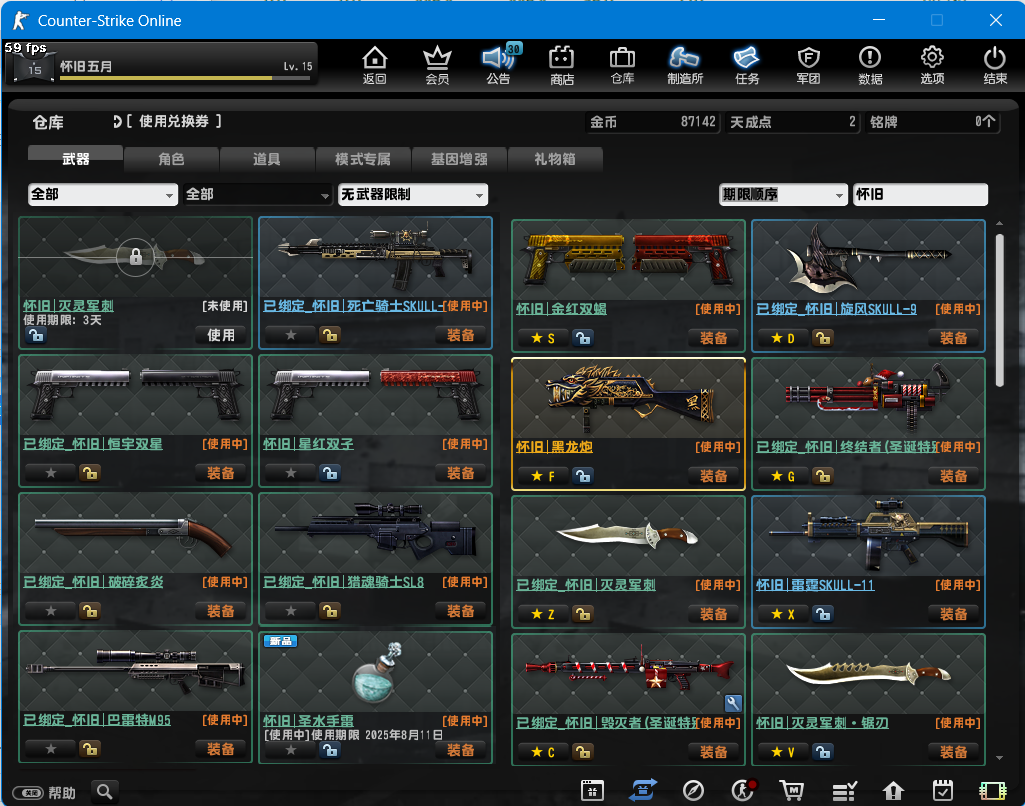Click 装备 for 猎魂骑士SL8
1025x806 pixels.
pos(460,611)
